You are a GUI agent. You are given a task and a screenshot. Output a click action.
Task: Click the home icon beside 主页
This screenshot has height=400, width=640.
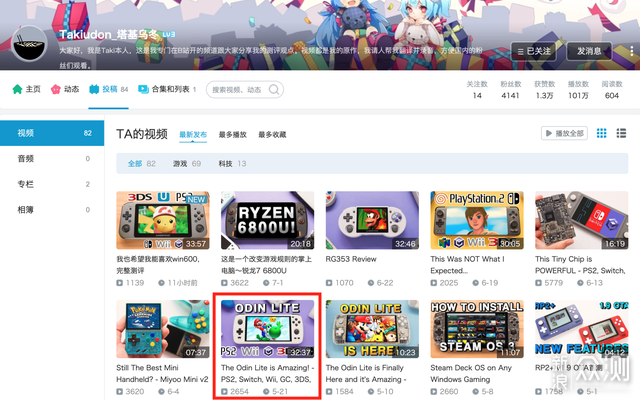(x=17, y=89)
